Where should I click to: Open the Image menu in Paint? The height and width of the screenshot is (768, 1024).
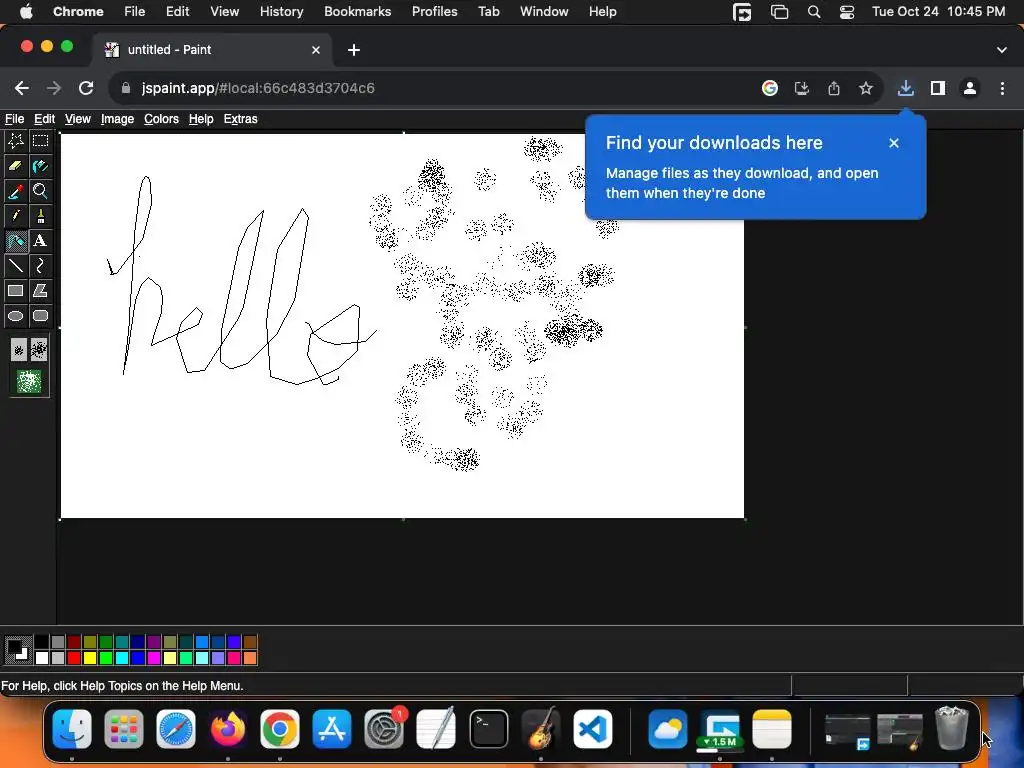tap(118, 119)
